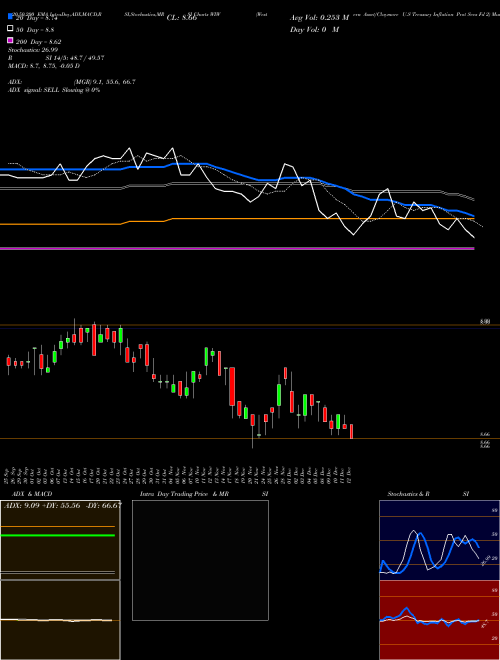
Task: Click the 'Stochastics: 26.99' reading
Action: 33,50
